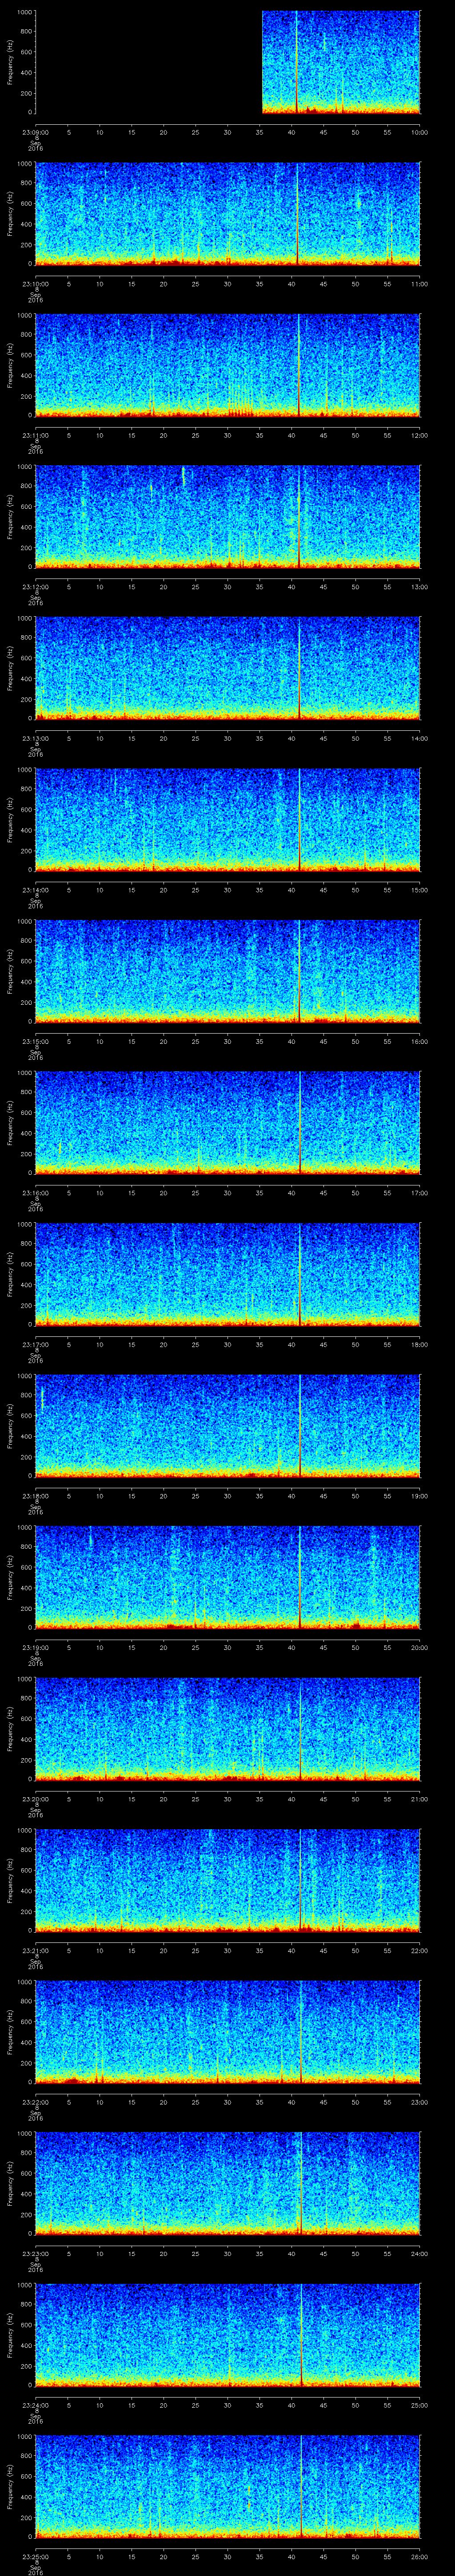Click the 23:14:00 start time label

coord(36,890)
